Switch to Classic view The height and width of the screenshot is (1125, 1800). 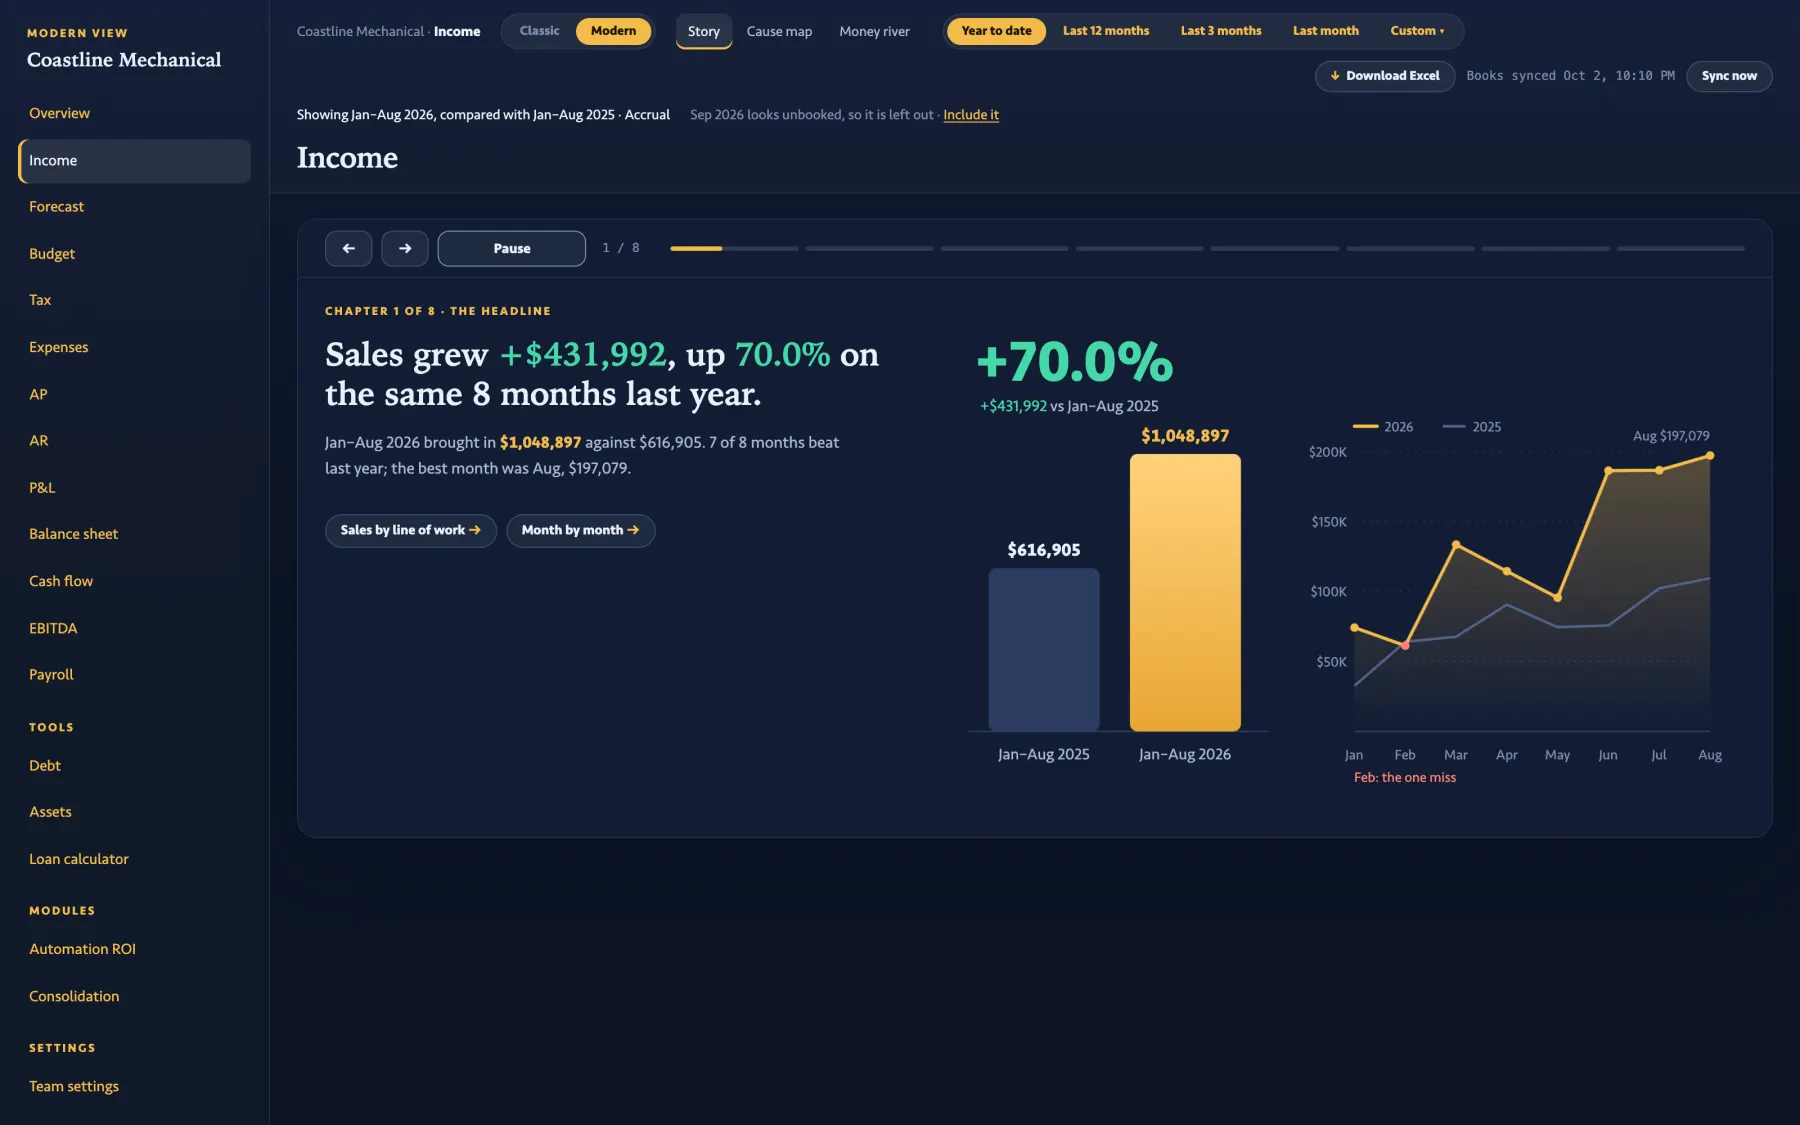(x=539, y=31)
